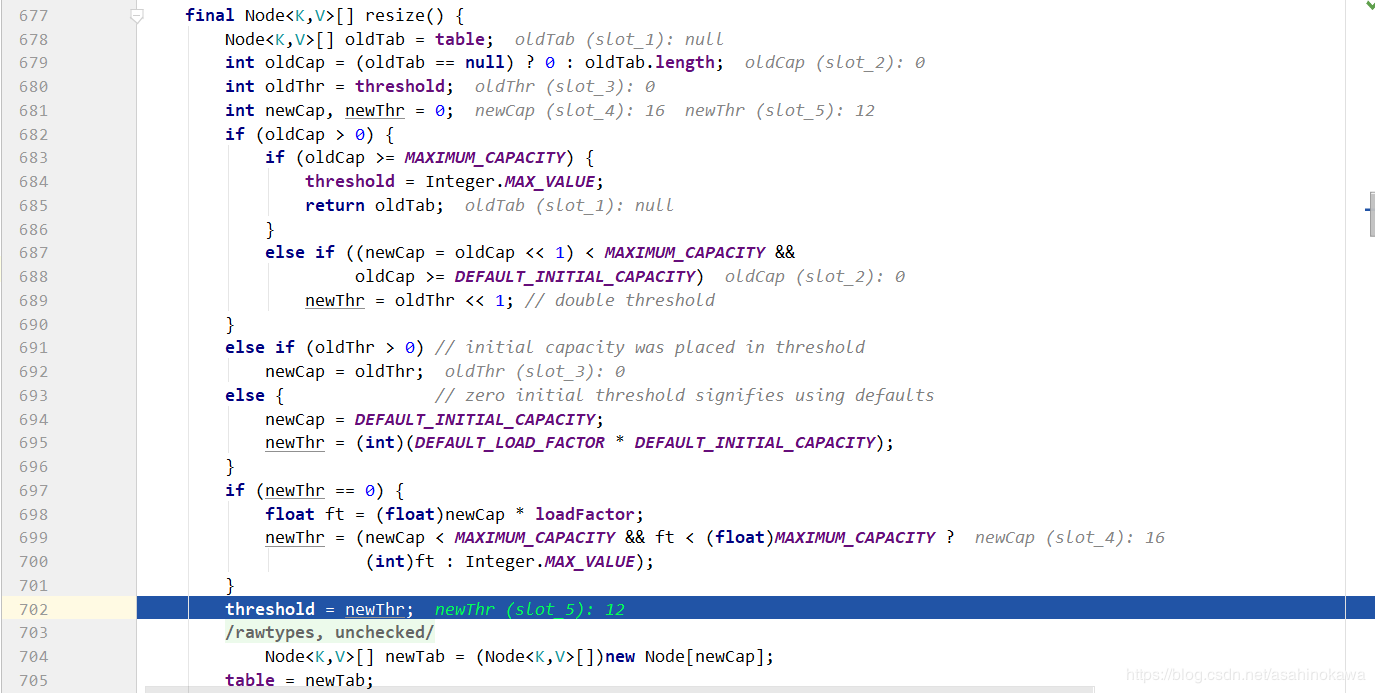1375x693 pixels.
Task: Click "new Node[newCap];" on line 704
Action: tap(689, 656)
